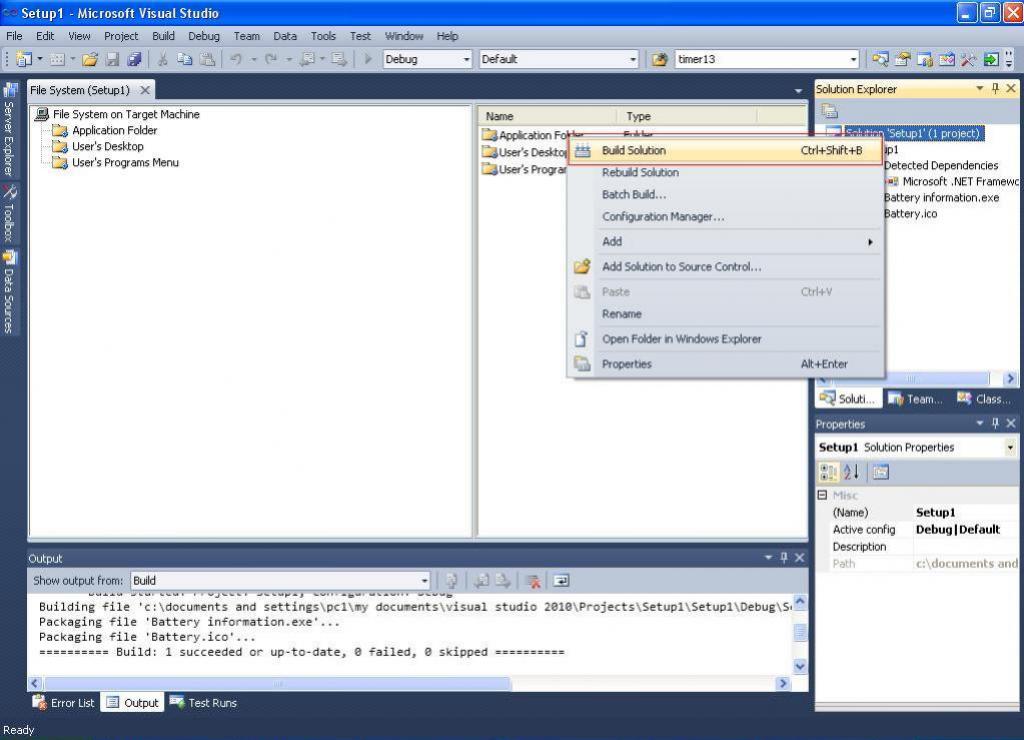Switch to the Test Runs tab
The image size is (1024, 740).
point(203,703)
